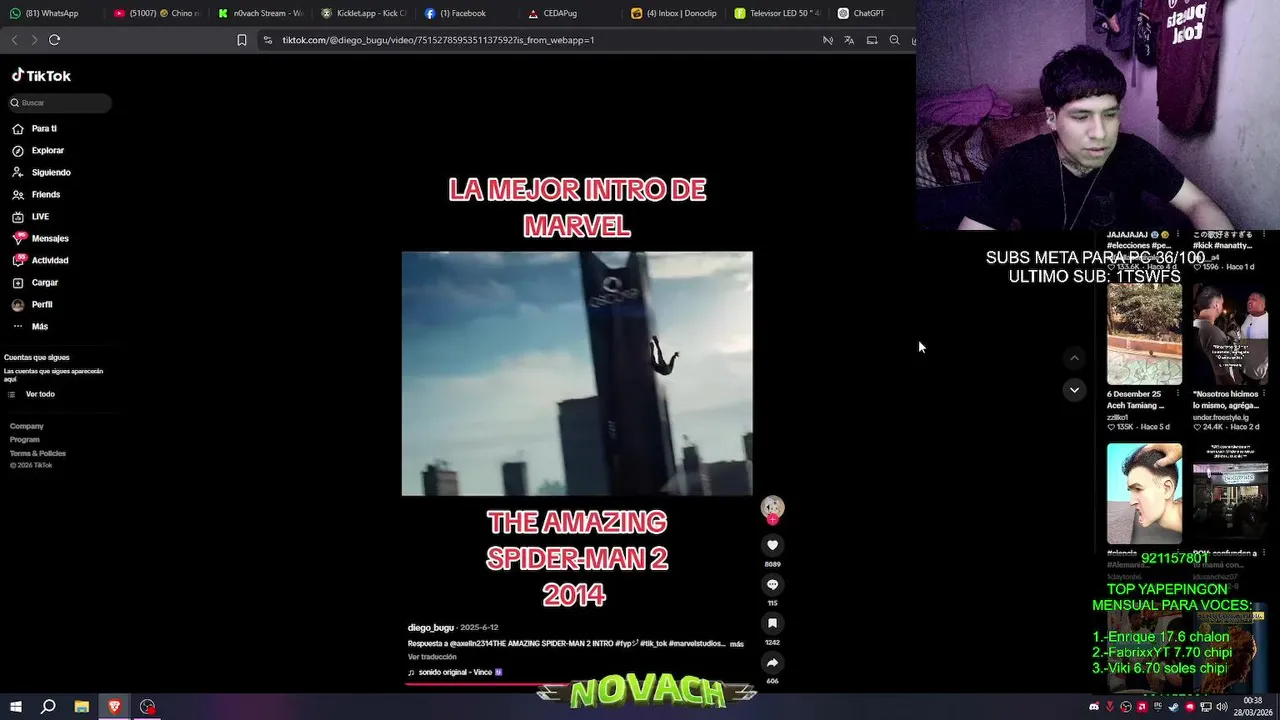Open Windows Start menu
This screenshot has width=1280, height=720.
[x=15, y=707]
